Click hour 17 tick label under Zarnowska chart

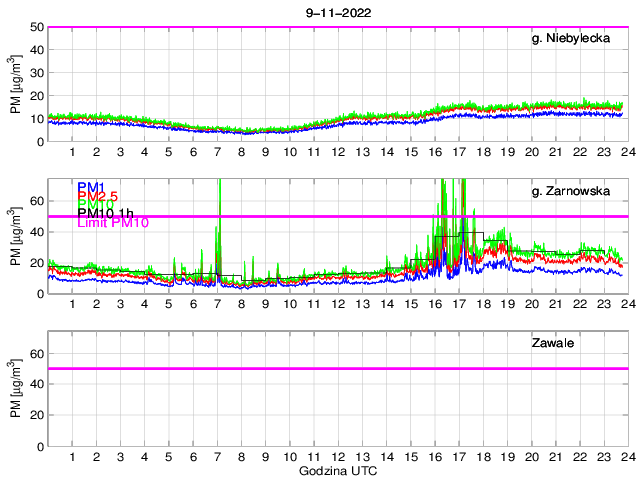458,304
